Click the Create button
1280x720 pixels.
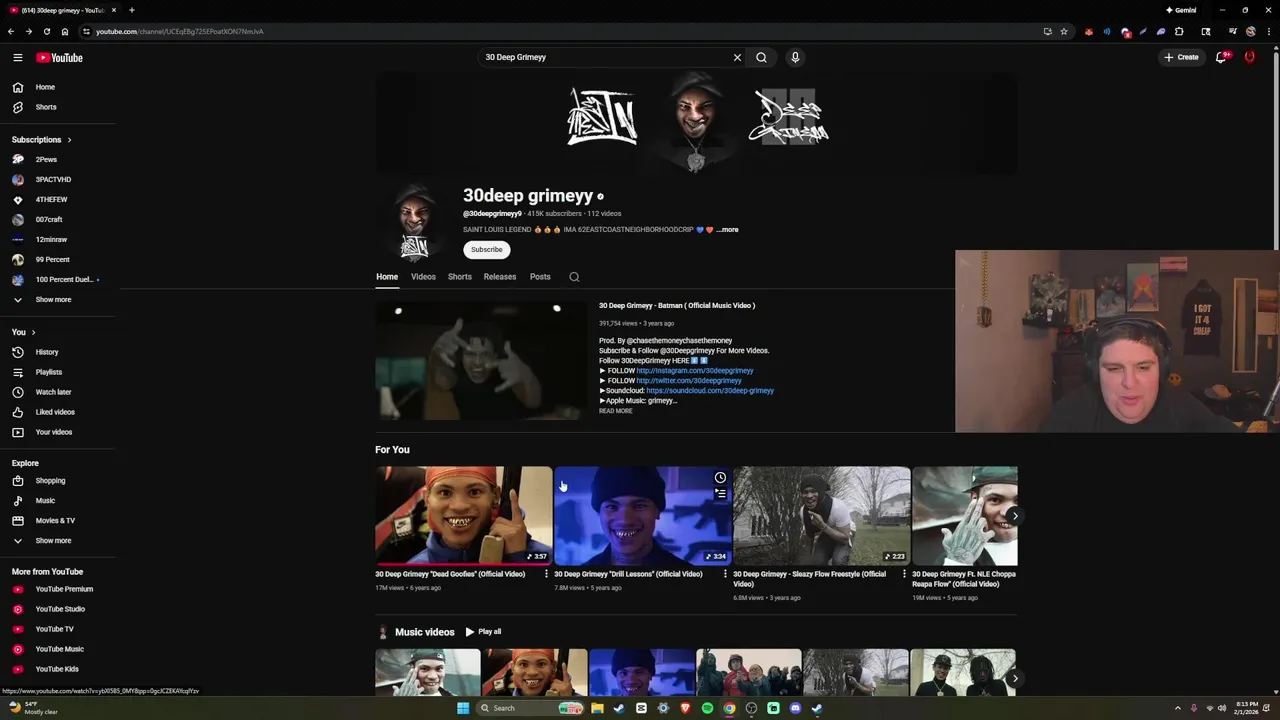tap(1181, 57)
